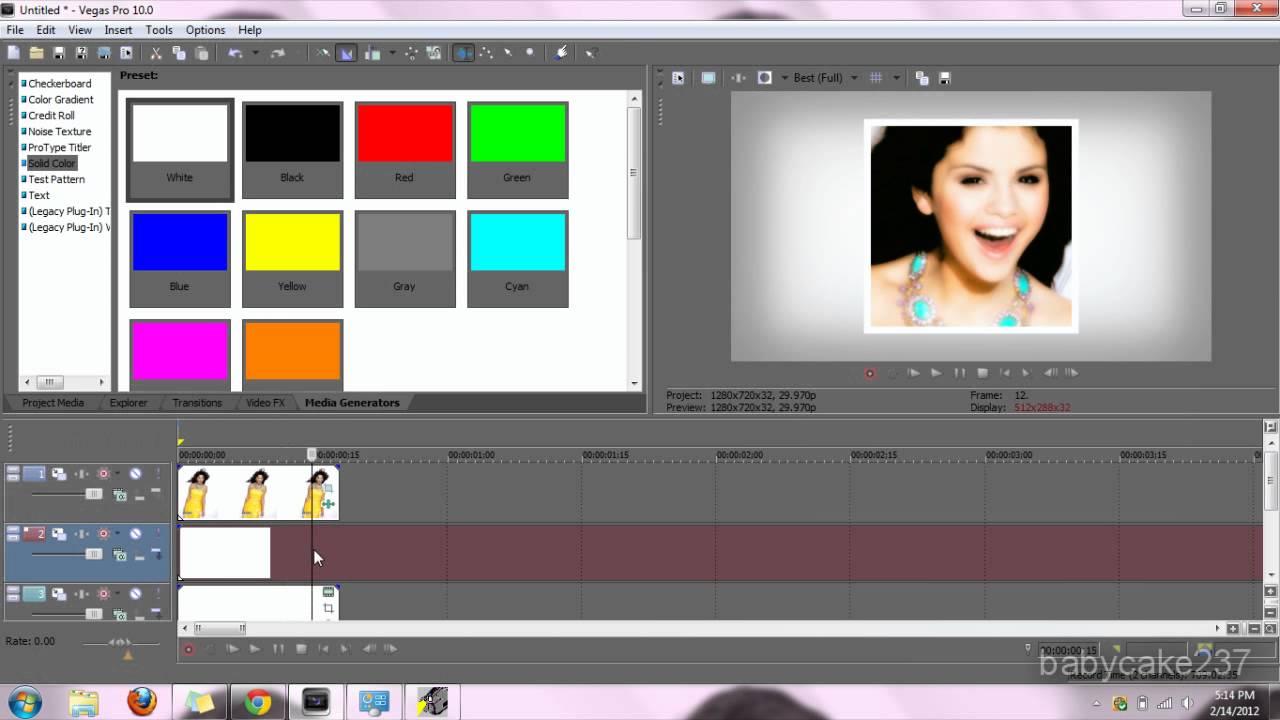This screenshot has width=1280, height=720.
Task: Click the New project icon
Action: coord(13,53)
